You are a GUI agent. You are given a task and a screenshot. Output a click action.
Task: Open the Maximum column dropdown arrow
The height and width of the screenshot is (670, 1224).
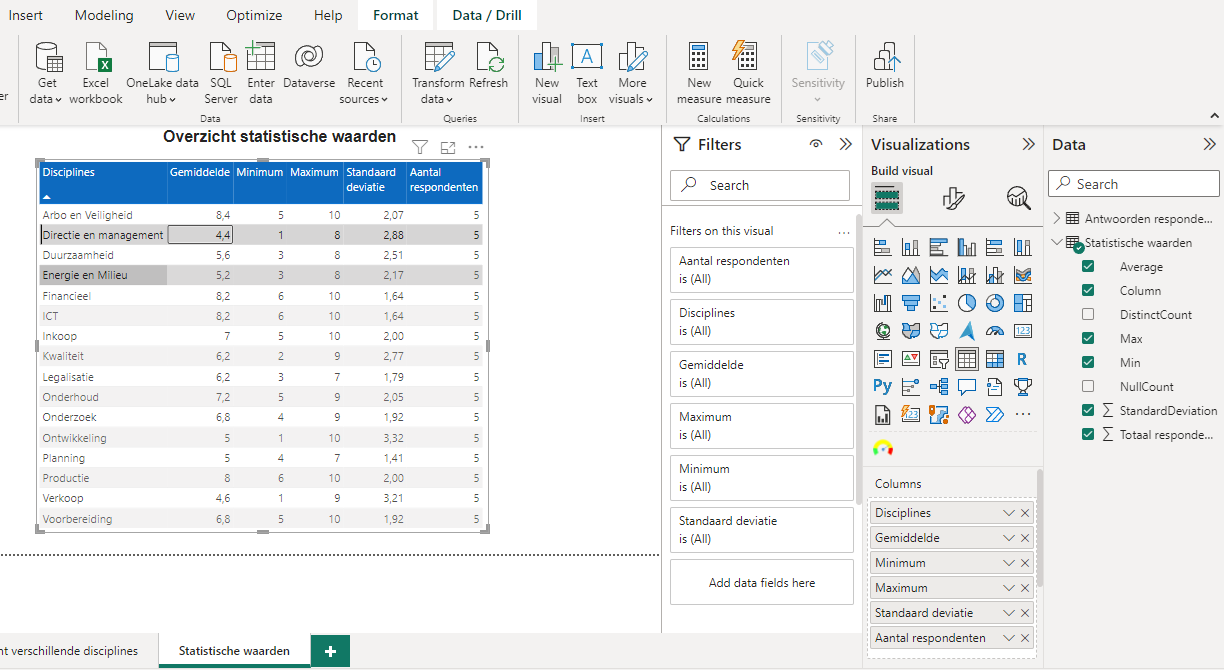[x=1009, y=588]
